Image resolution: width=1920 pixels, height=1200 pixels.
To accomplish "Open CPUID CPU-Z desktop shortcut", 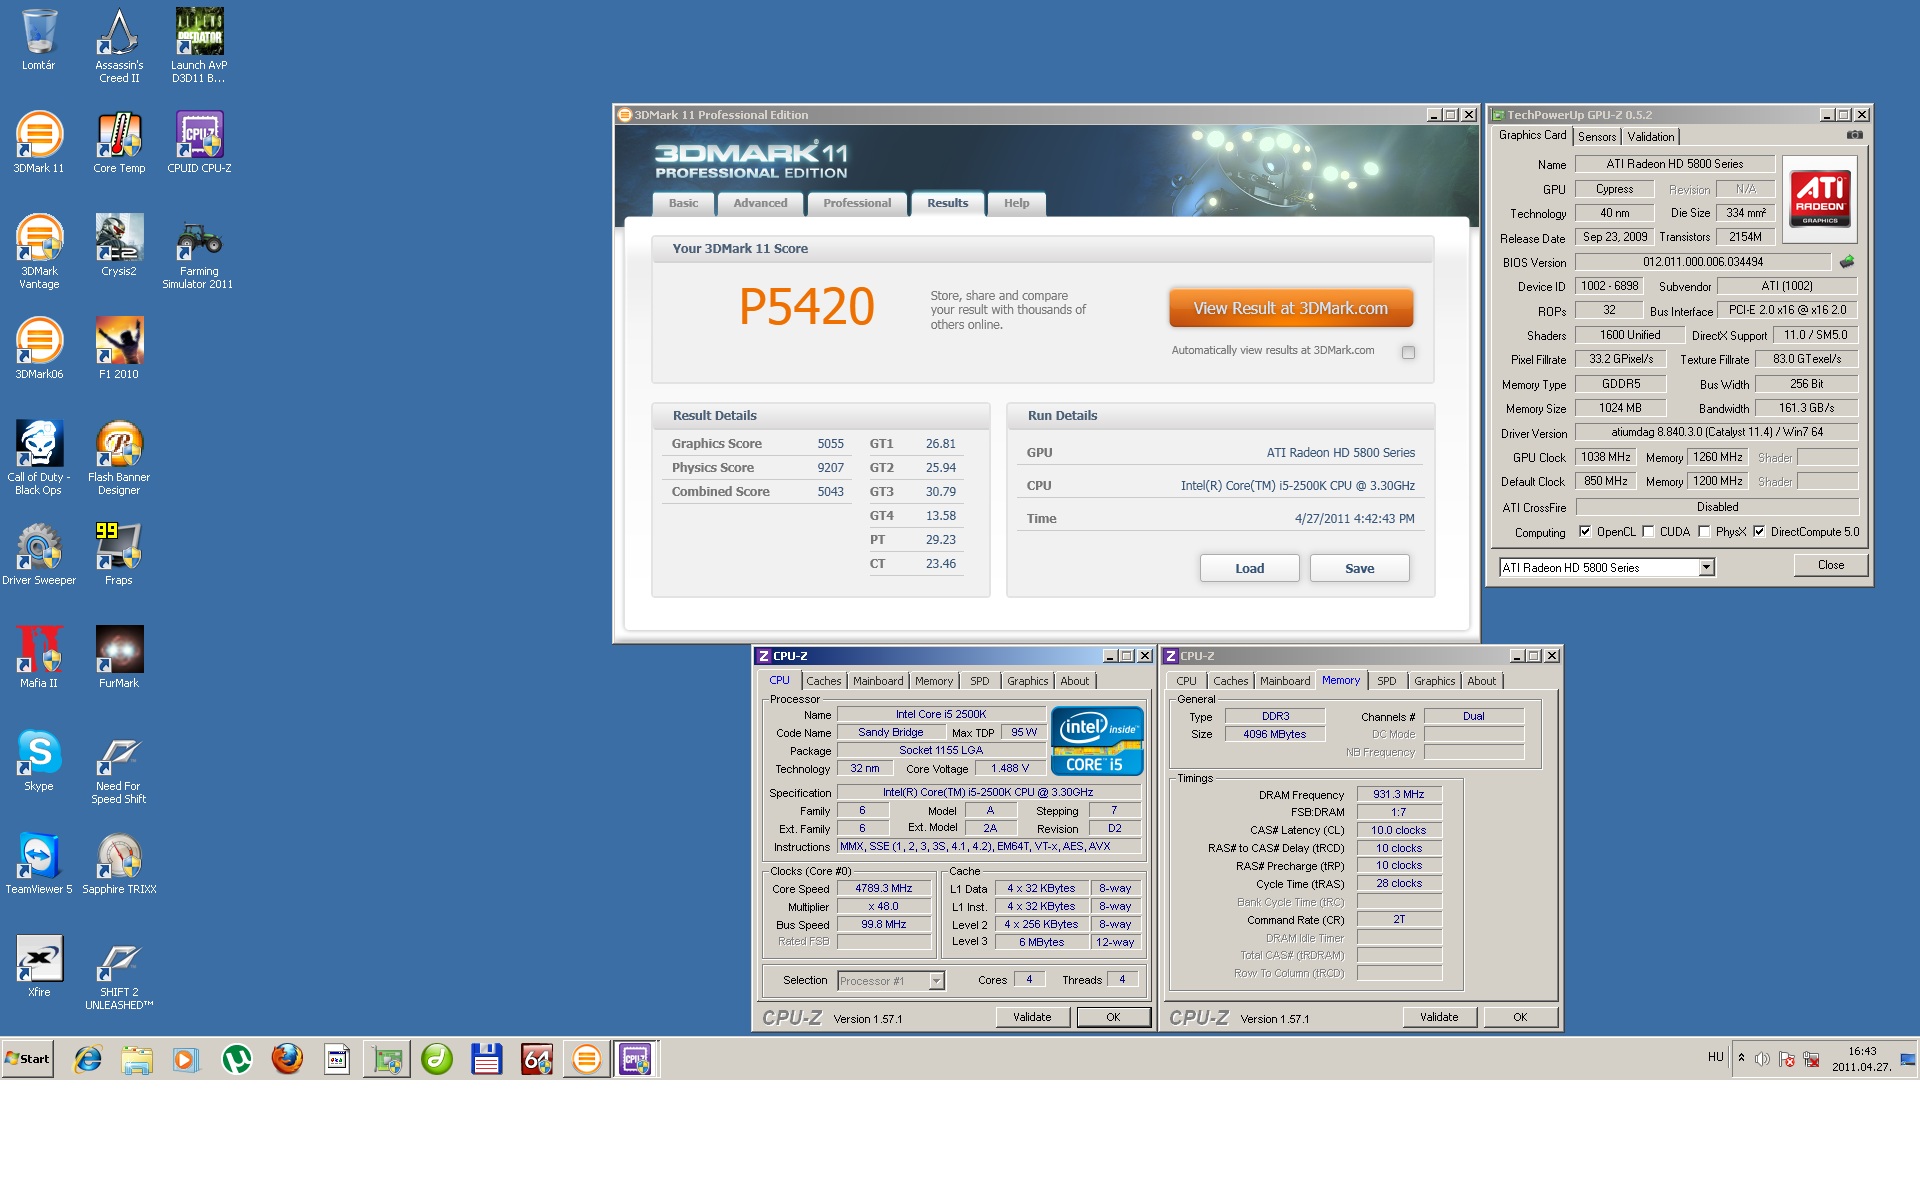I will click(199, 142).
